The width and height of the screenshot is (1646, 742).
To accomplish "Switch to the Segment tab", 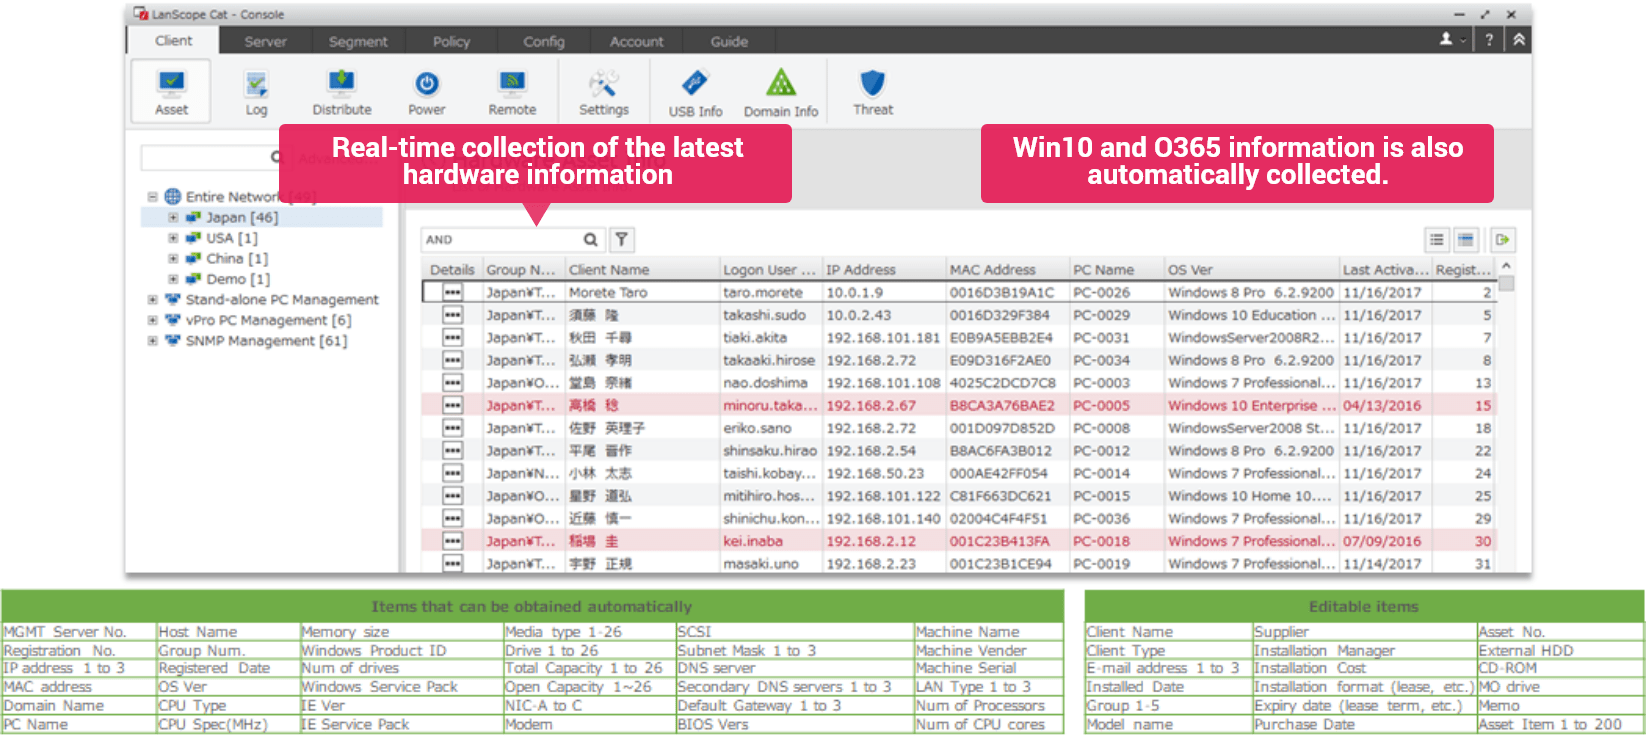I will point(358,42).
